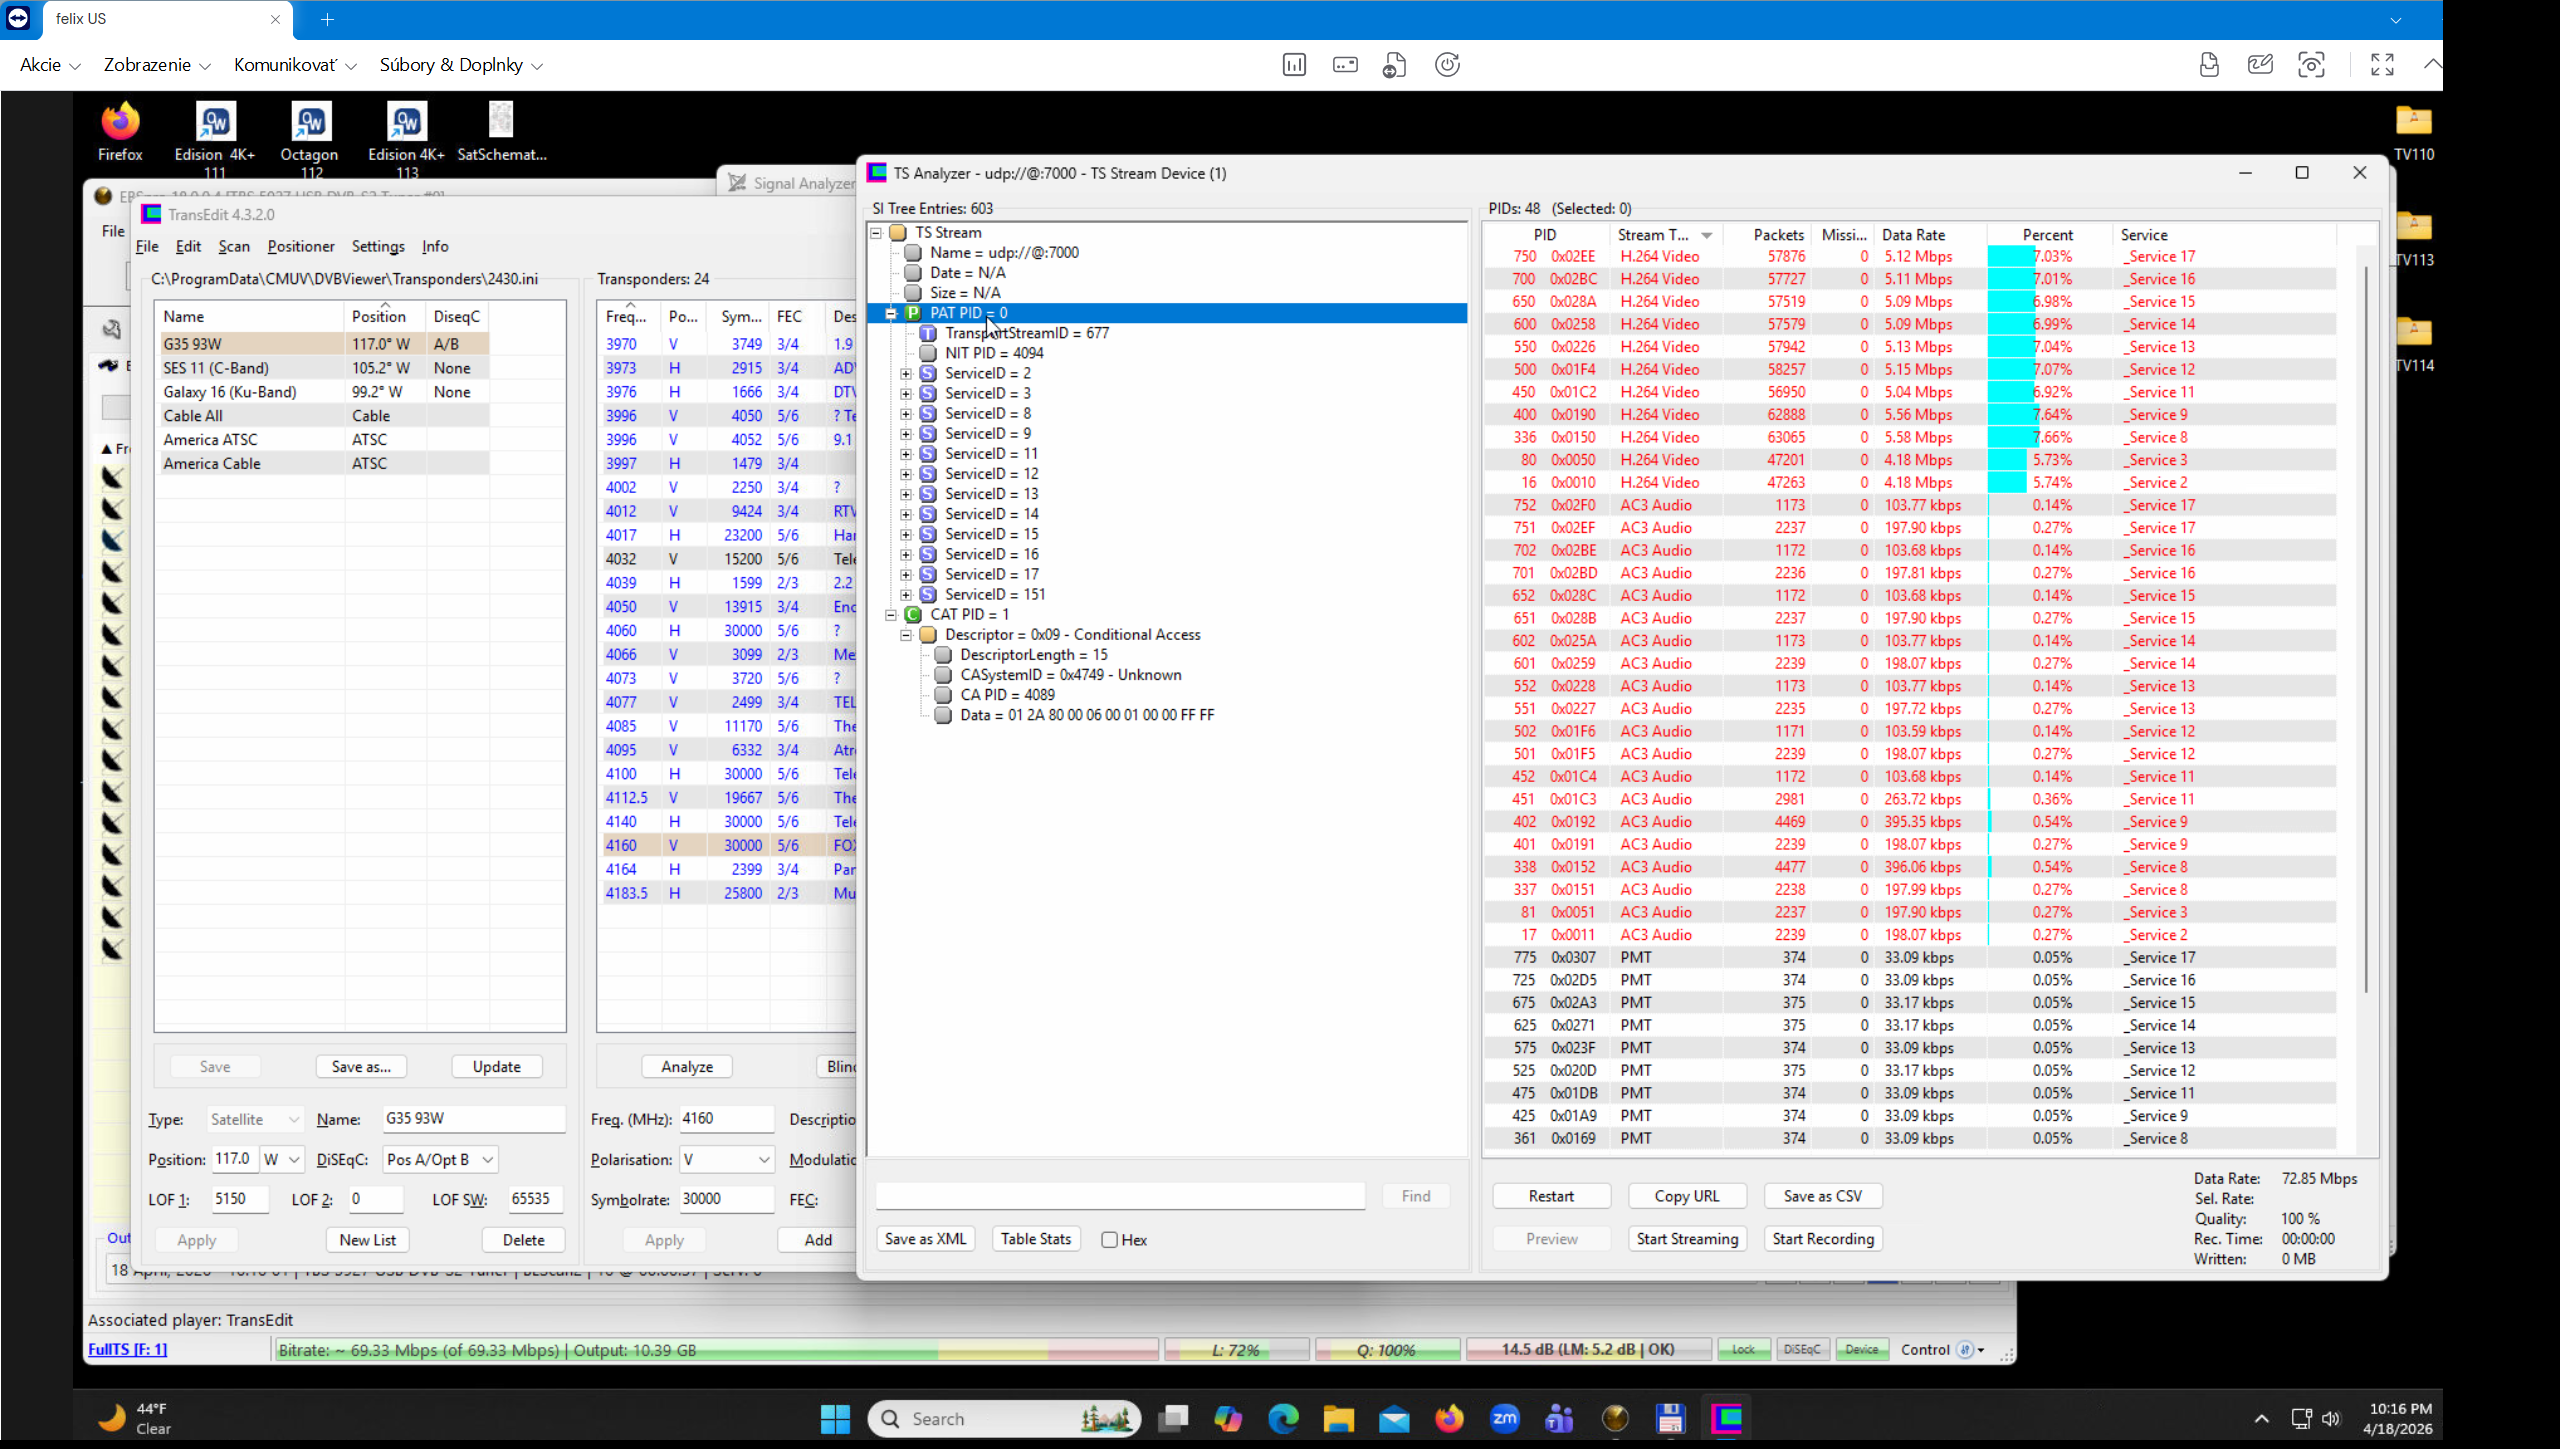Click floppy disk app on taskbar
This screenshot has width=2560, height=1449.
pyautogui.click(x=1670, y=1418)
